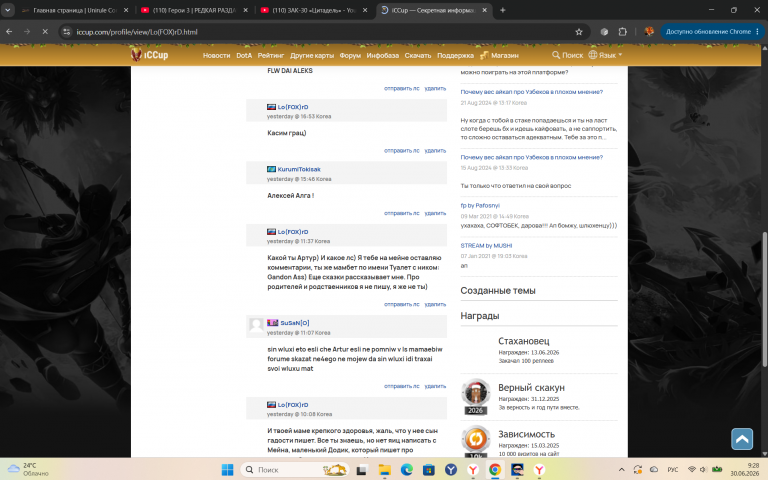The height and width of the screenshot is (480, 768).
Task: View site information icon in address bar
Action: click(x=67, y=32)
